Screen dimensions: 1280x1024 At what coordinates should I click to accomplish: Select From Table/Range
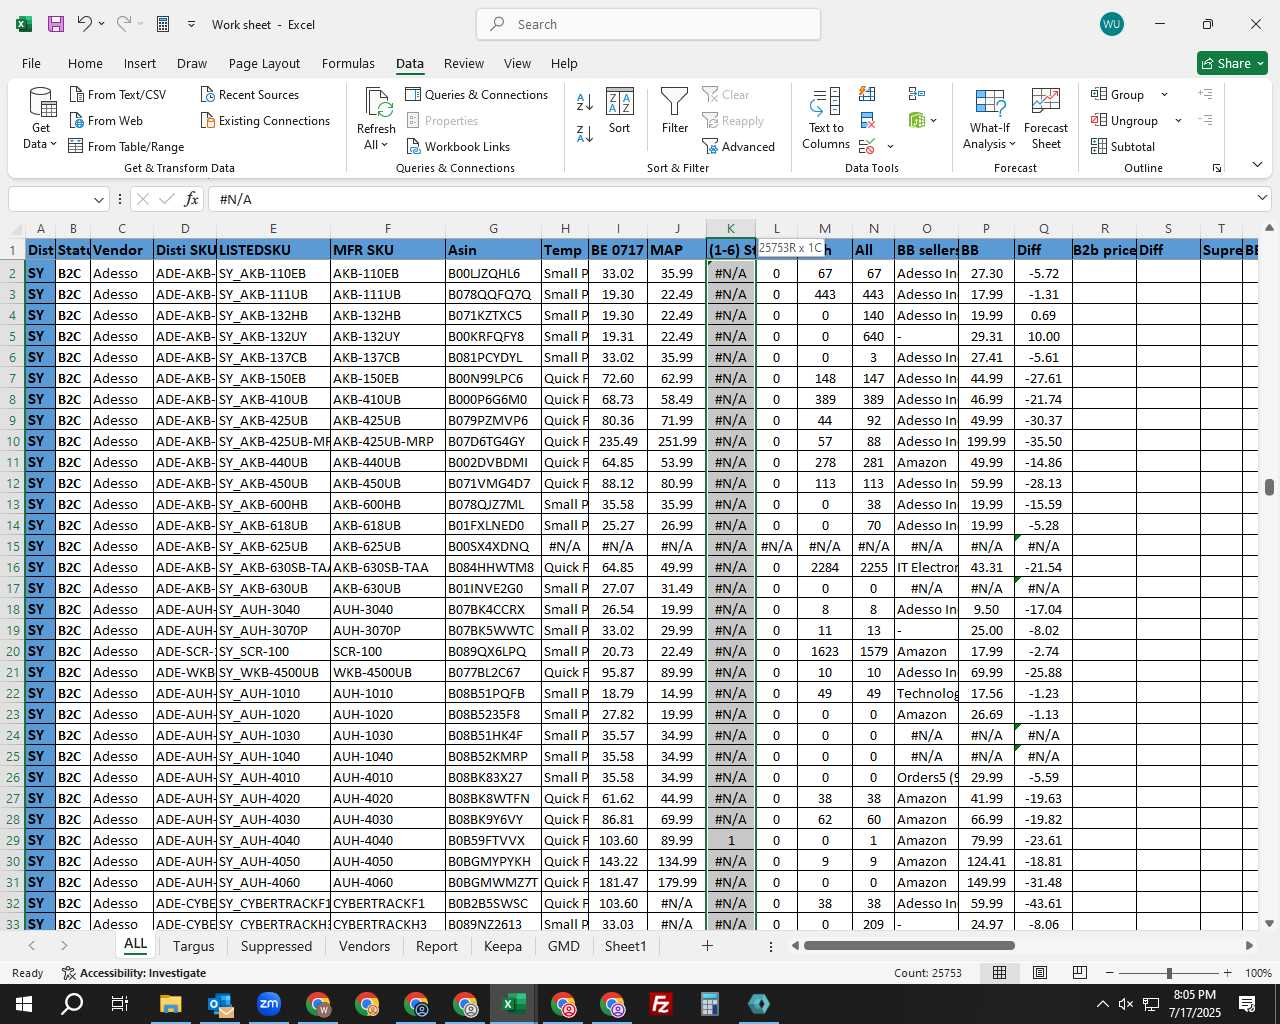pos(126,146)
